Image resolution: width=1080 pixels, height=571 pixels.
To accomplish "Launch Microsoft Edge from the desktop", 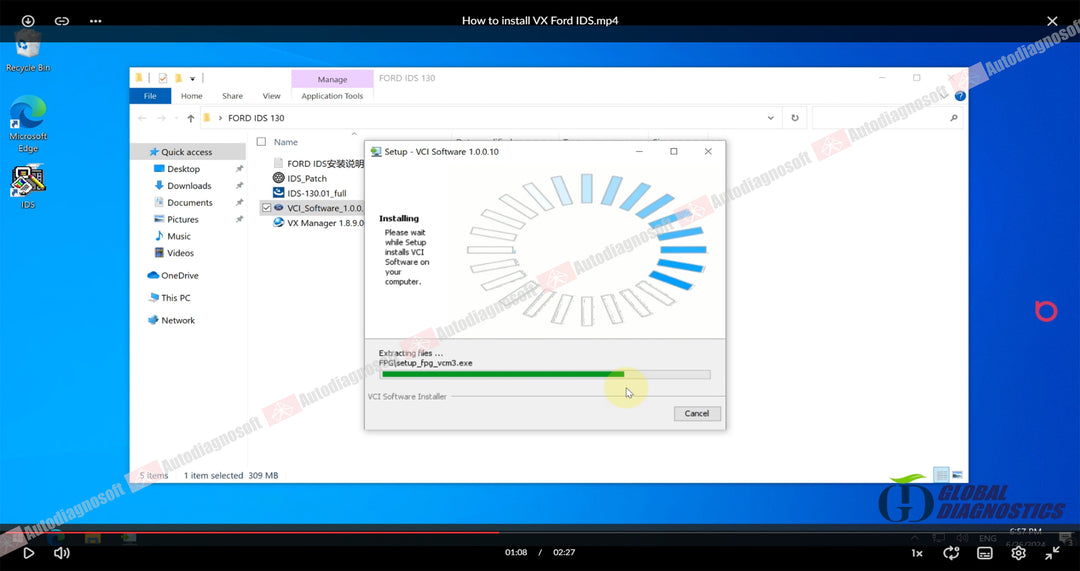I will coord(28,124).
